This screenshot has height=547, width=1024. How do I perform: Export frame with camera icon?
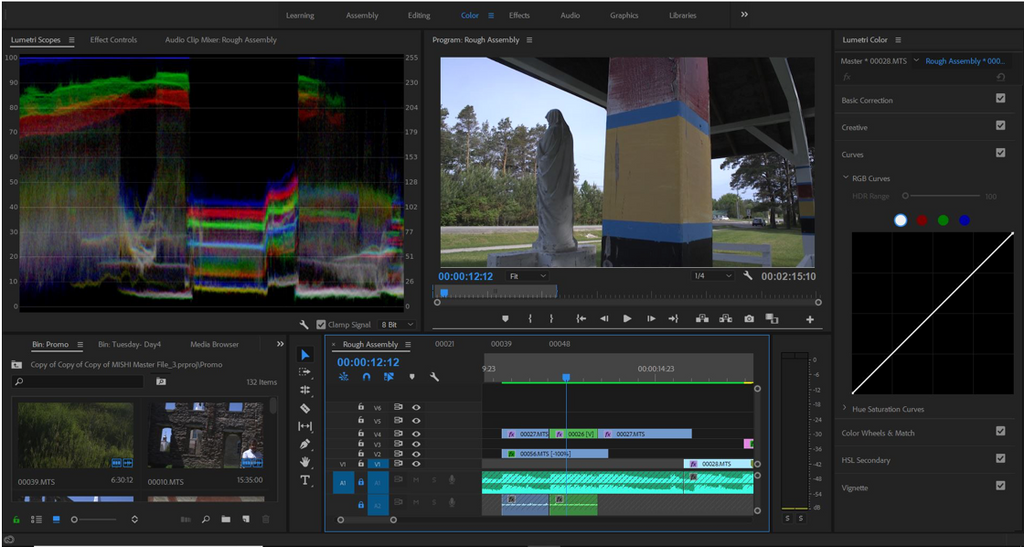(x=748, y=319)
